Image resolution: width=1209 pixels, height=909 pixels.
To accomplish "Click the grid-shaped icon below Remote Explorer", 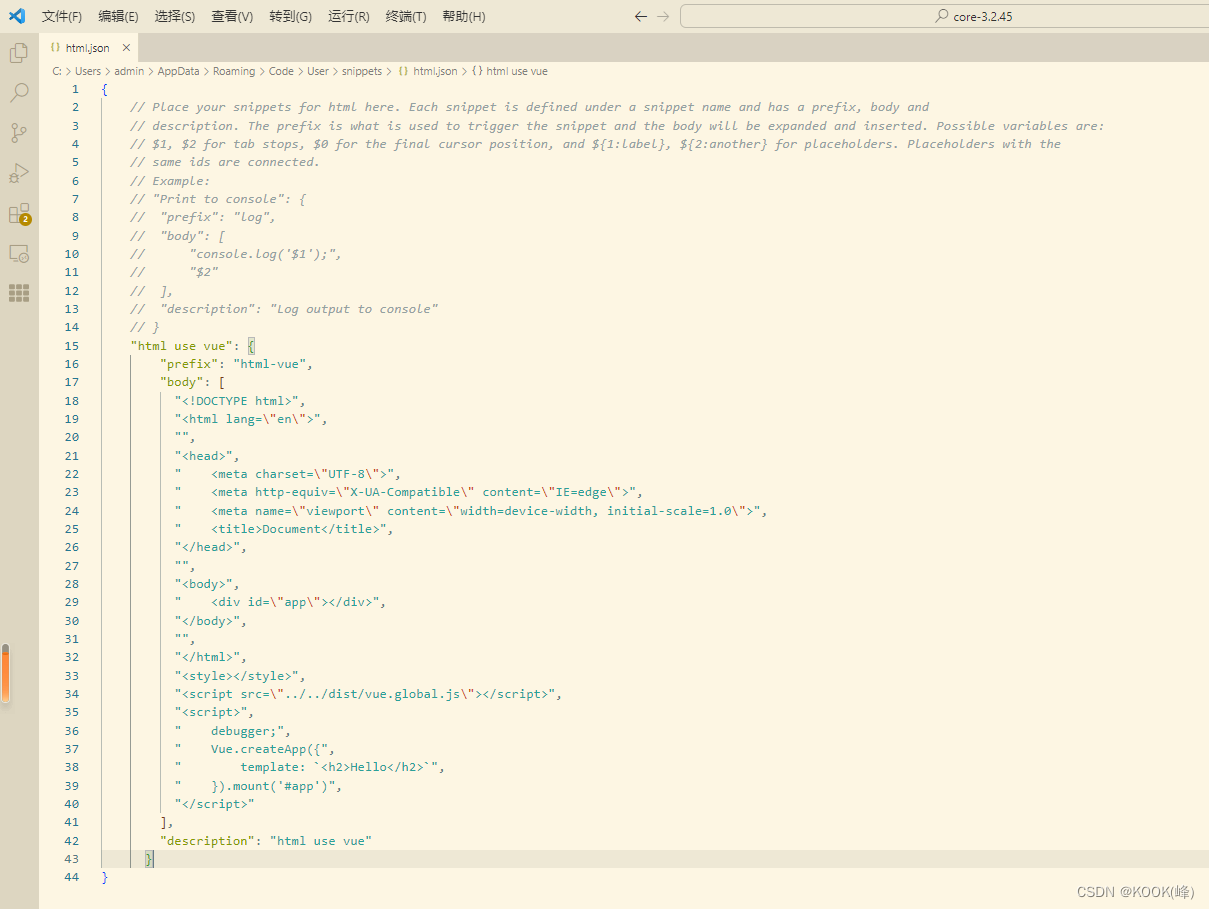I will click(x=18, y=292).
